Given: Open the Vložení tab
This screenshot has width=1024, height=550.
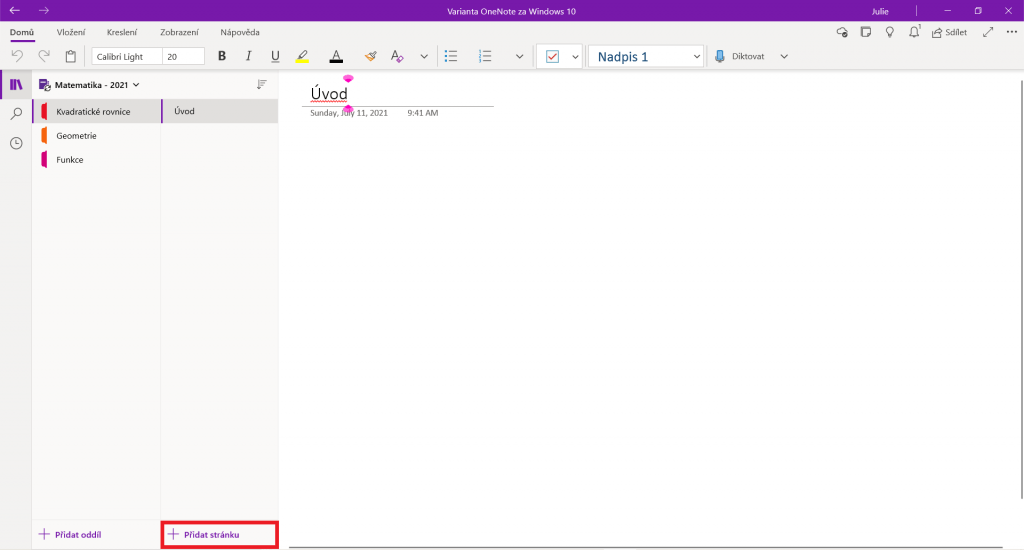Looking at the screenshot, I should coord(71,32).
